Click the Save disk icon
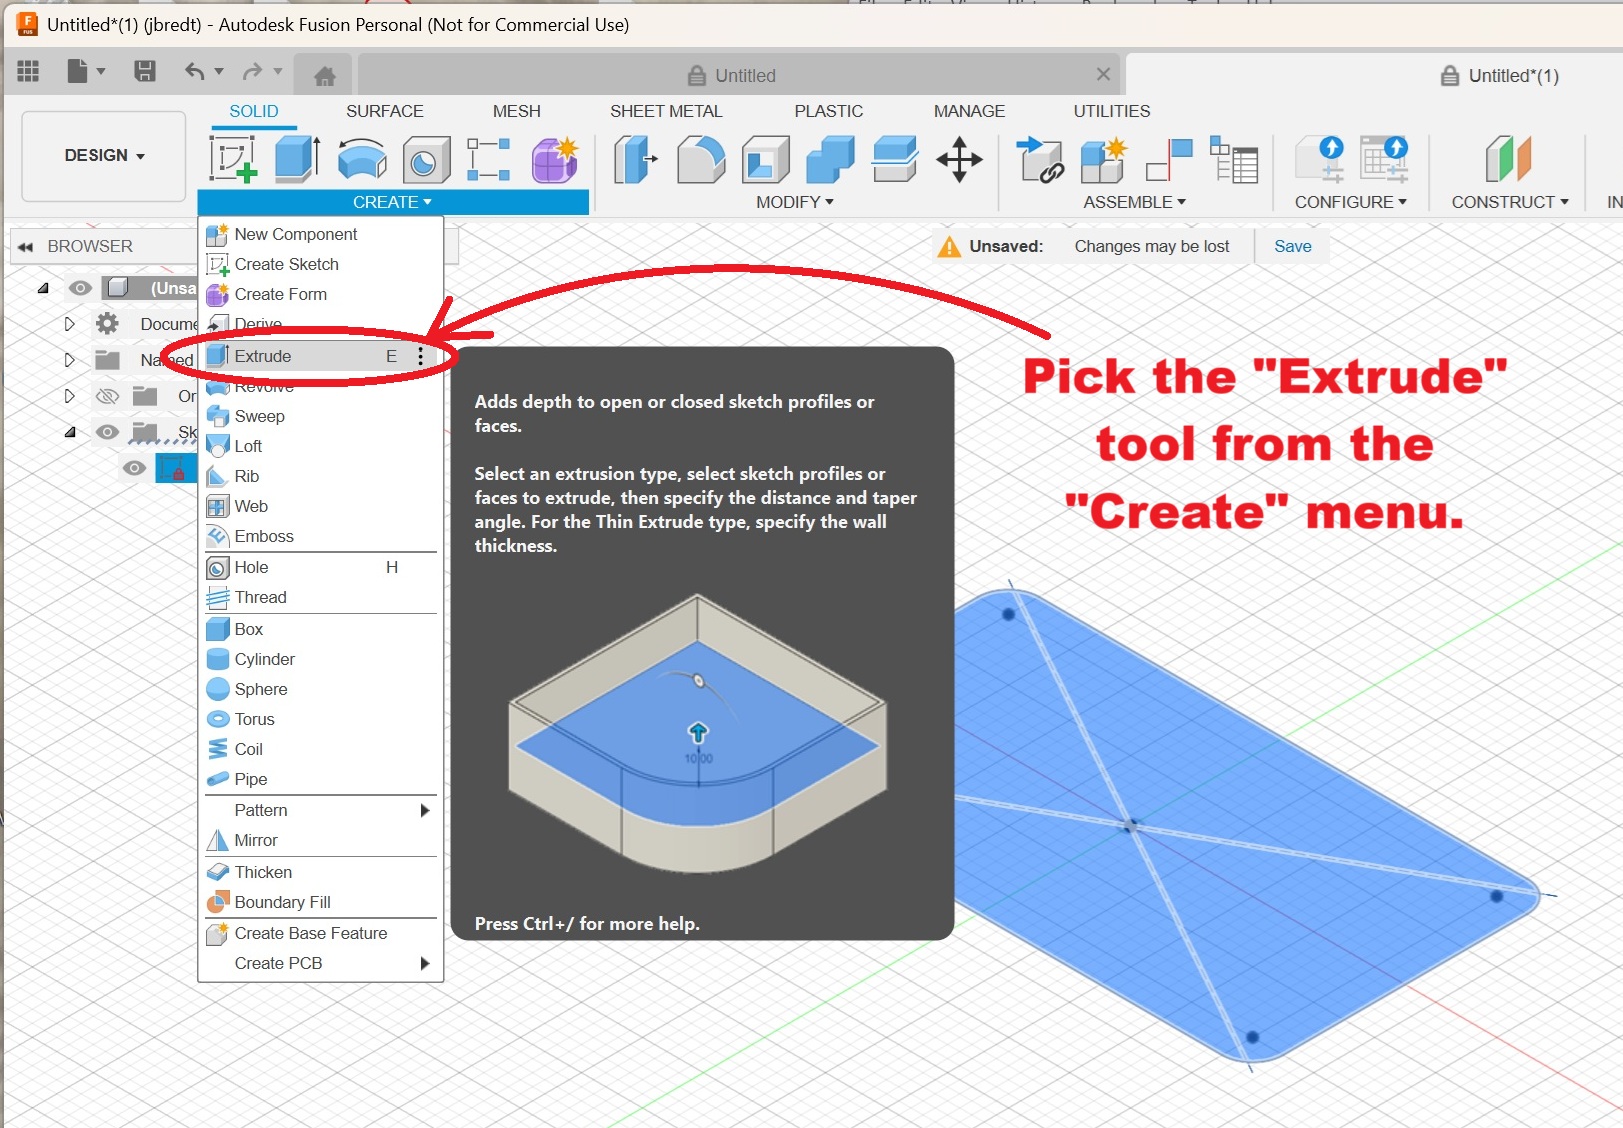 [x=145, y=71]
